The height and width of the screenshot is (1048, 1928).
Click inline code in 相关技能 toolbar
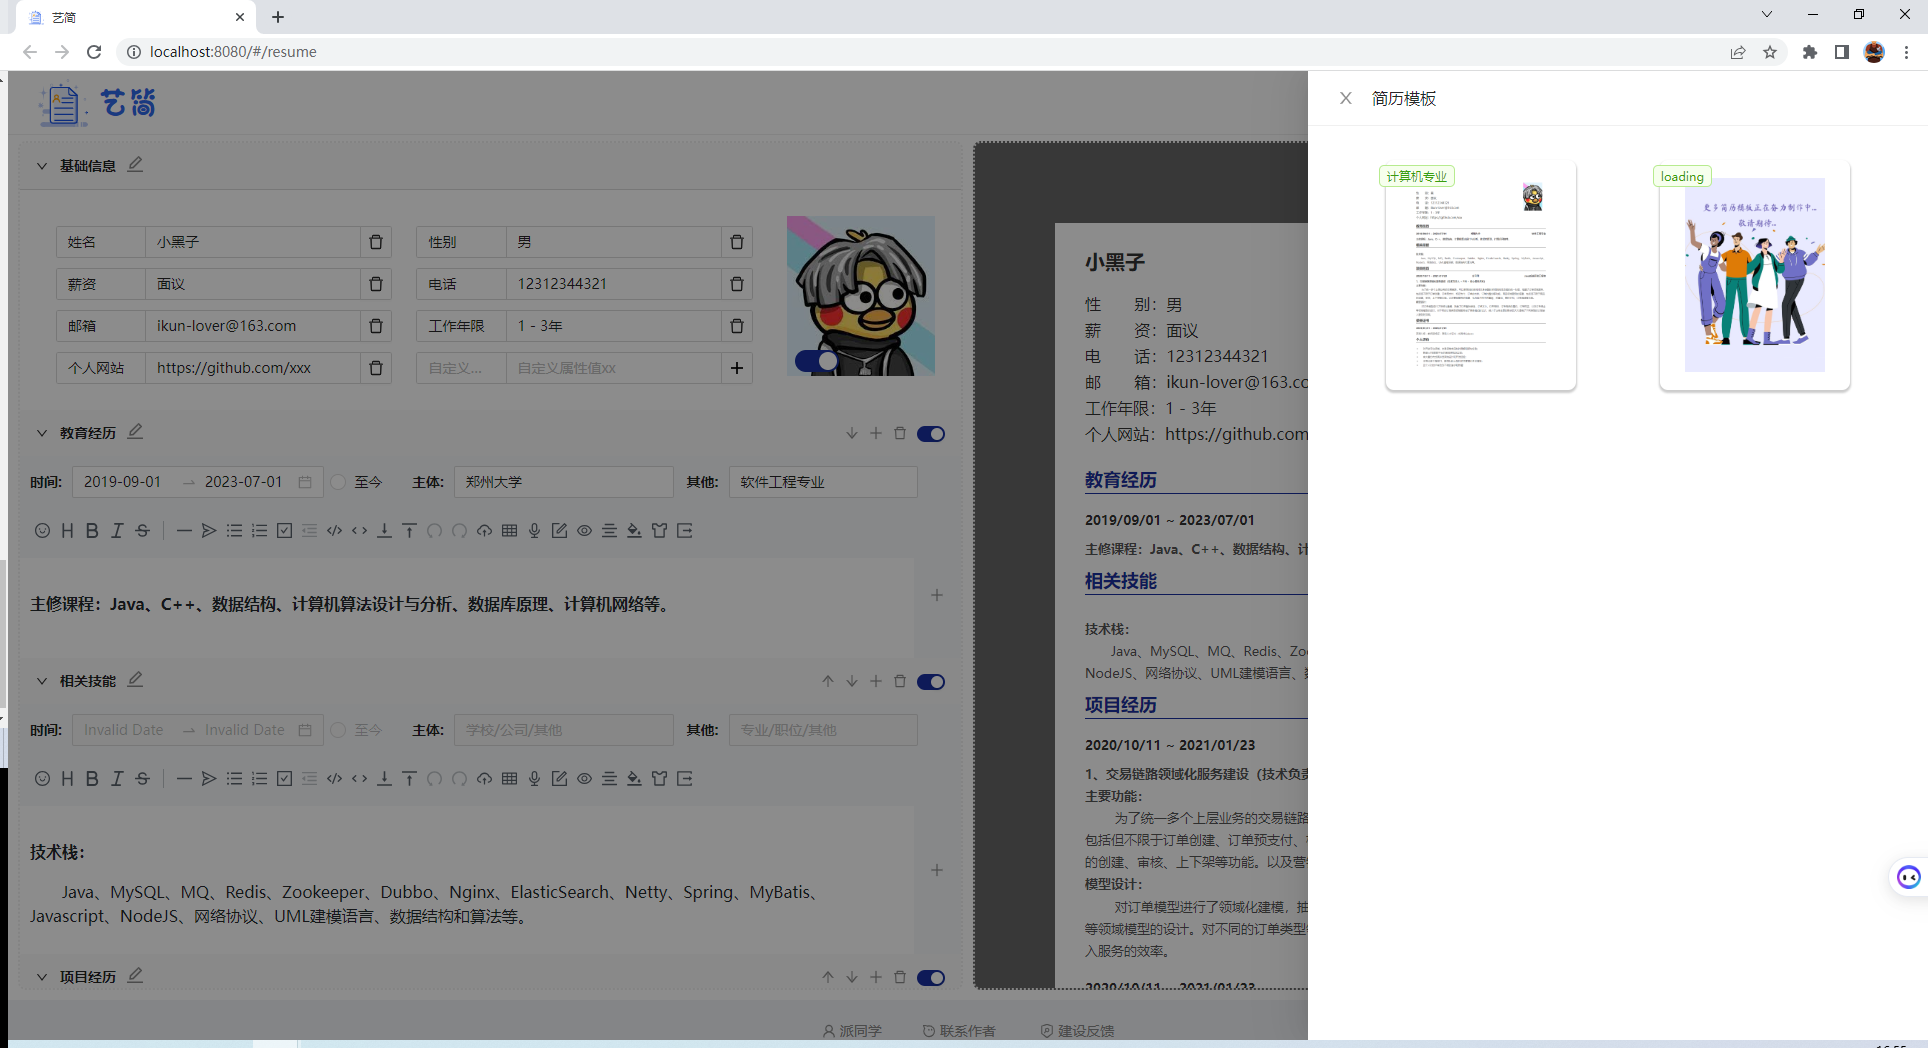click(x=359, y=779)
